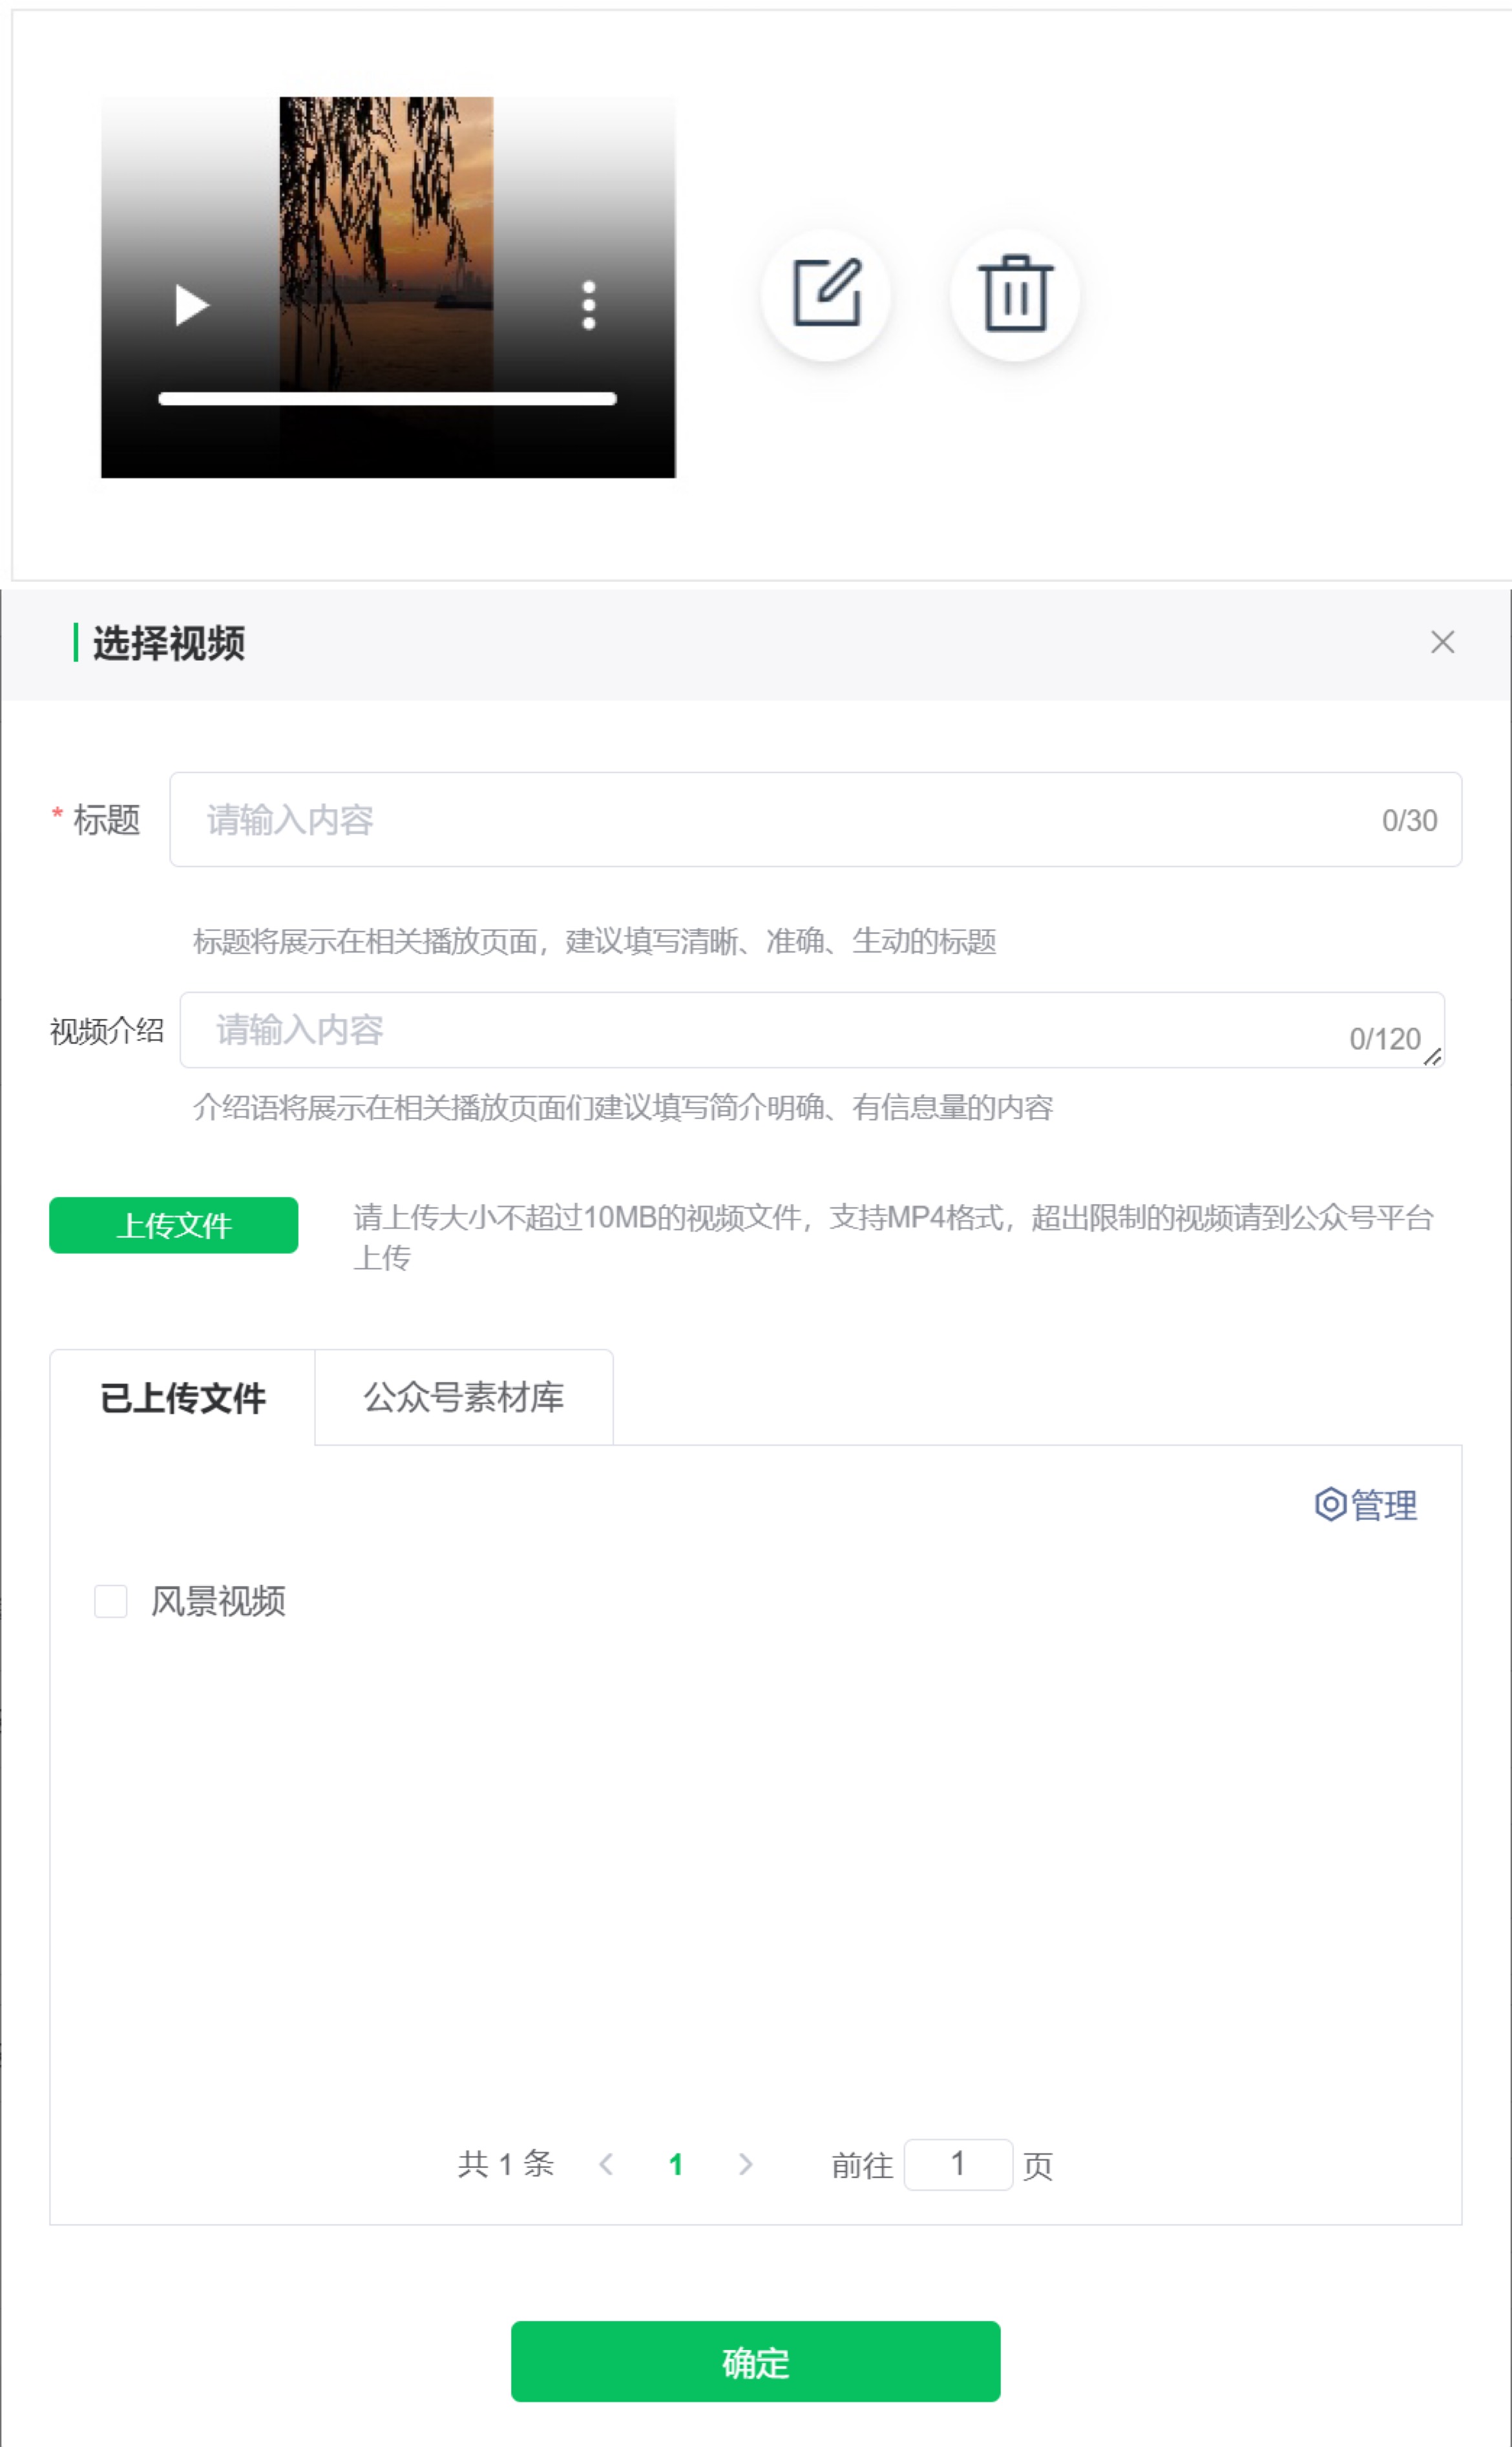1512x2447 pixels.
Task: Click the 前往 page jump input
Action: pyautogui.click(x=957, y=2165)
